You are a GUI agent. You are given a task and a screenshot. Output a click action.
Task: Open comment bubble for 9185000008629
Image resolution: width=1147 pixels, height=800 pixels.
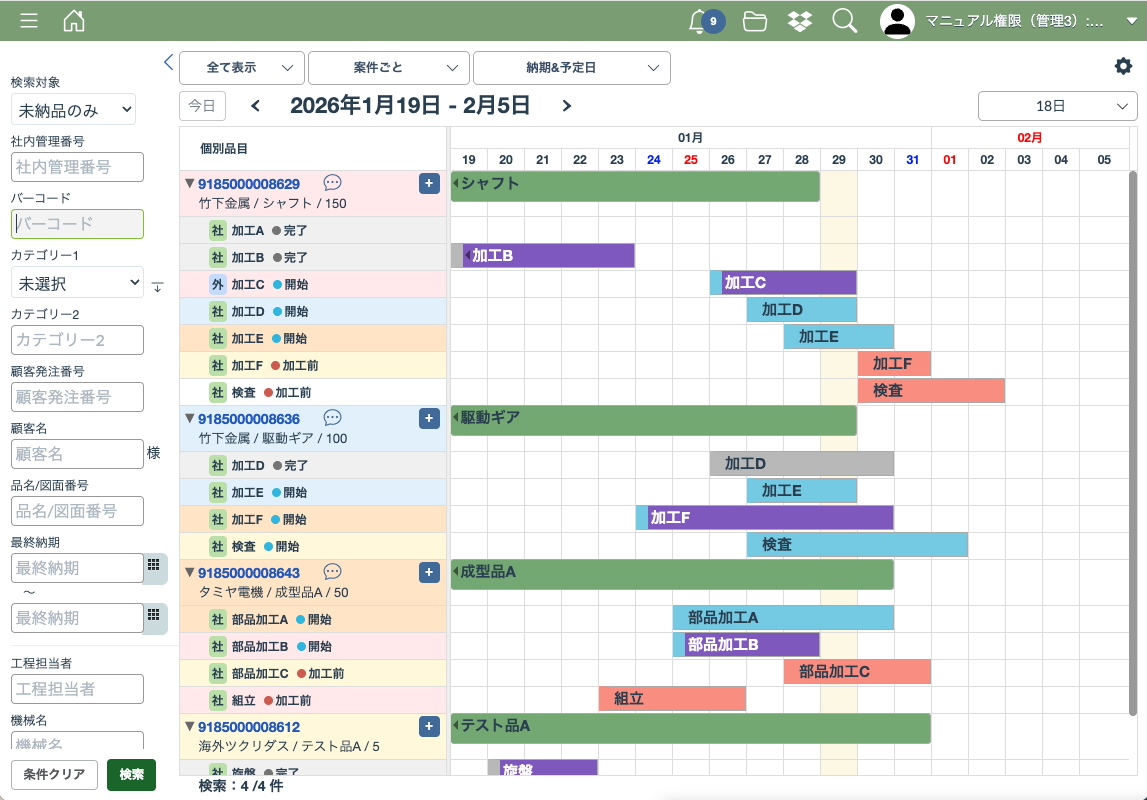[x=333, y=183]
